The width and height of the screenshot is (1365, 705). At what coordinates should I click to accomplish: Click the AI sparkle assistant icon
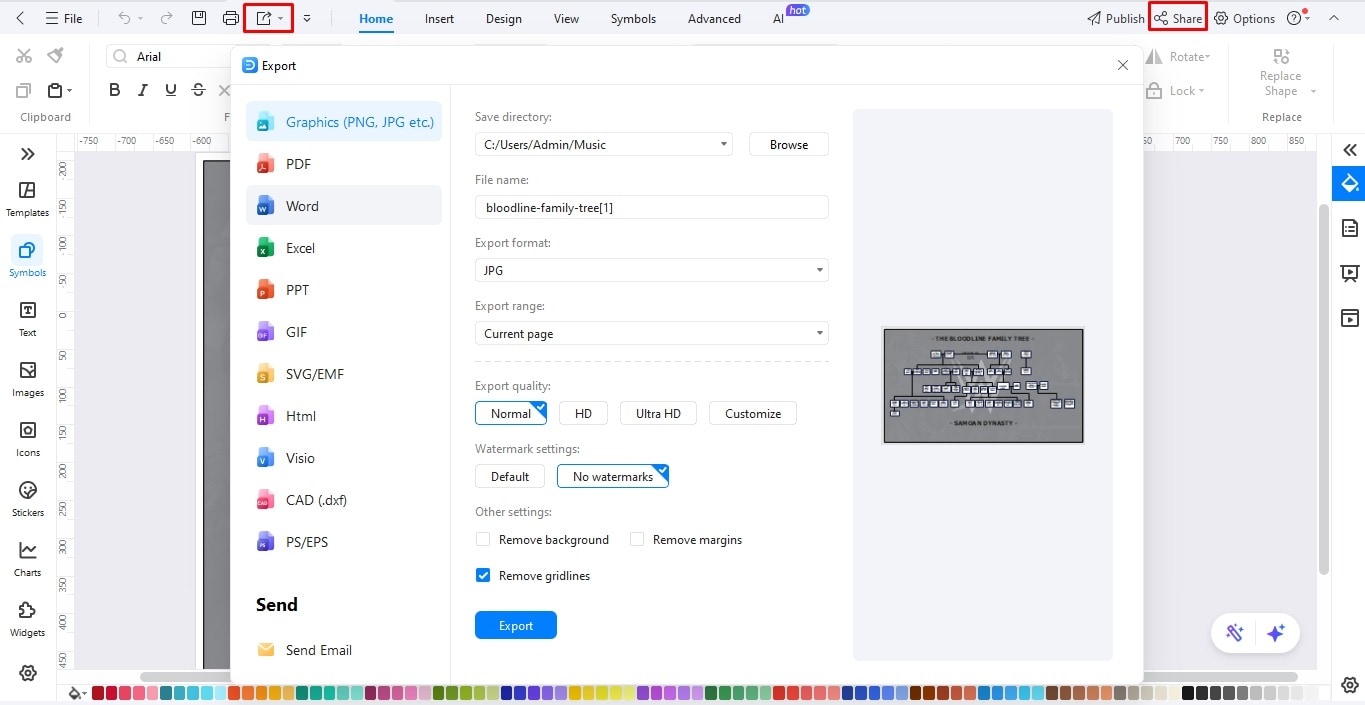(1275, 633)
